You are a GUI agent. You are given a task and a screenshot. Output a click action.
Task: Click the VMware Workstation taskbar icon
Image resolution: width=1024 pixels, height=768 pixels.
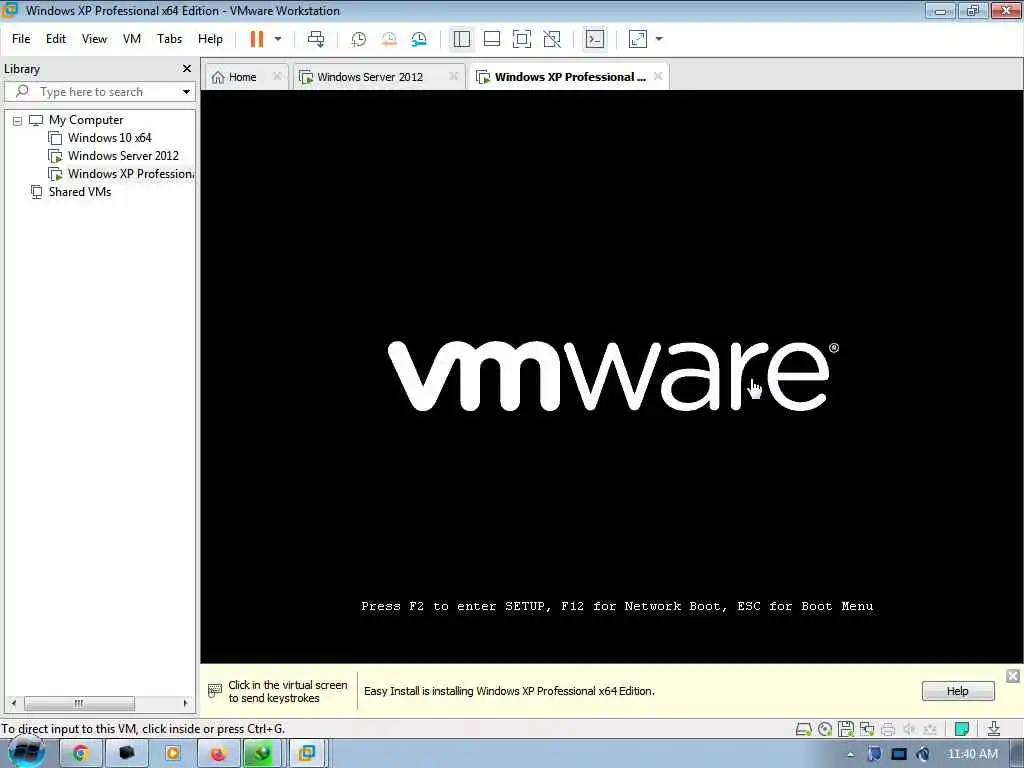[306, 754]
